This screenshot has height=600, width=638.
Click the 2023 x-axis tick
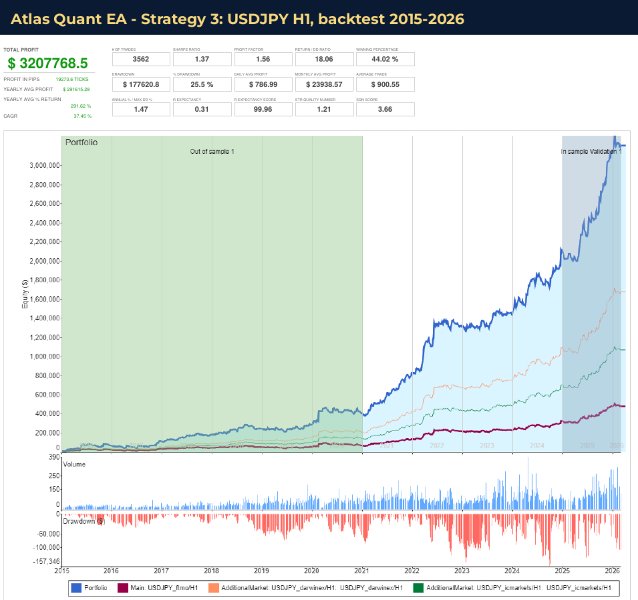tap(462, 571)
